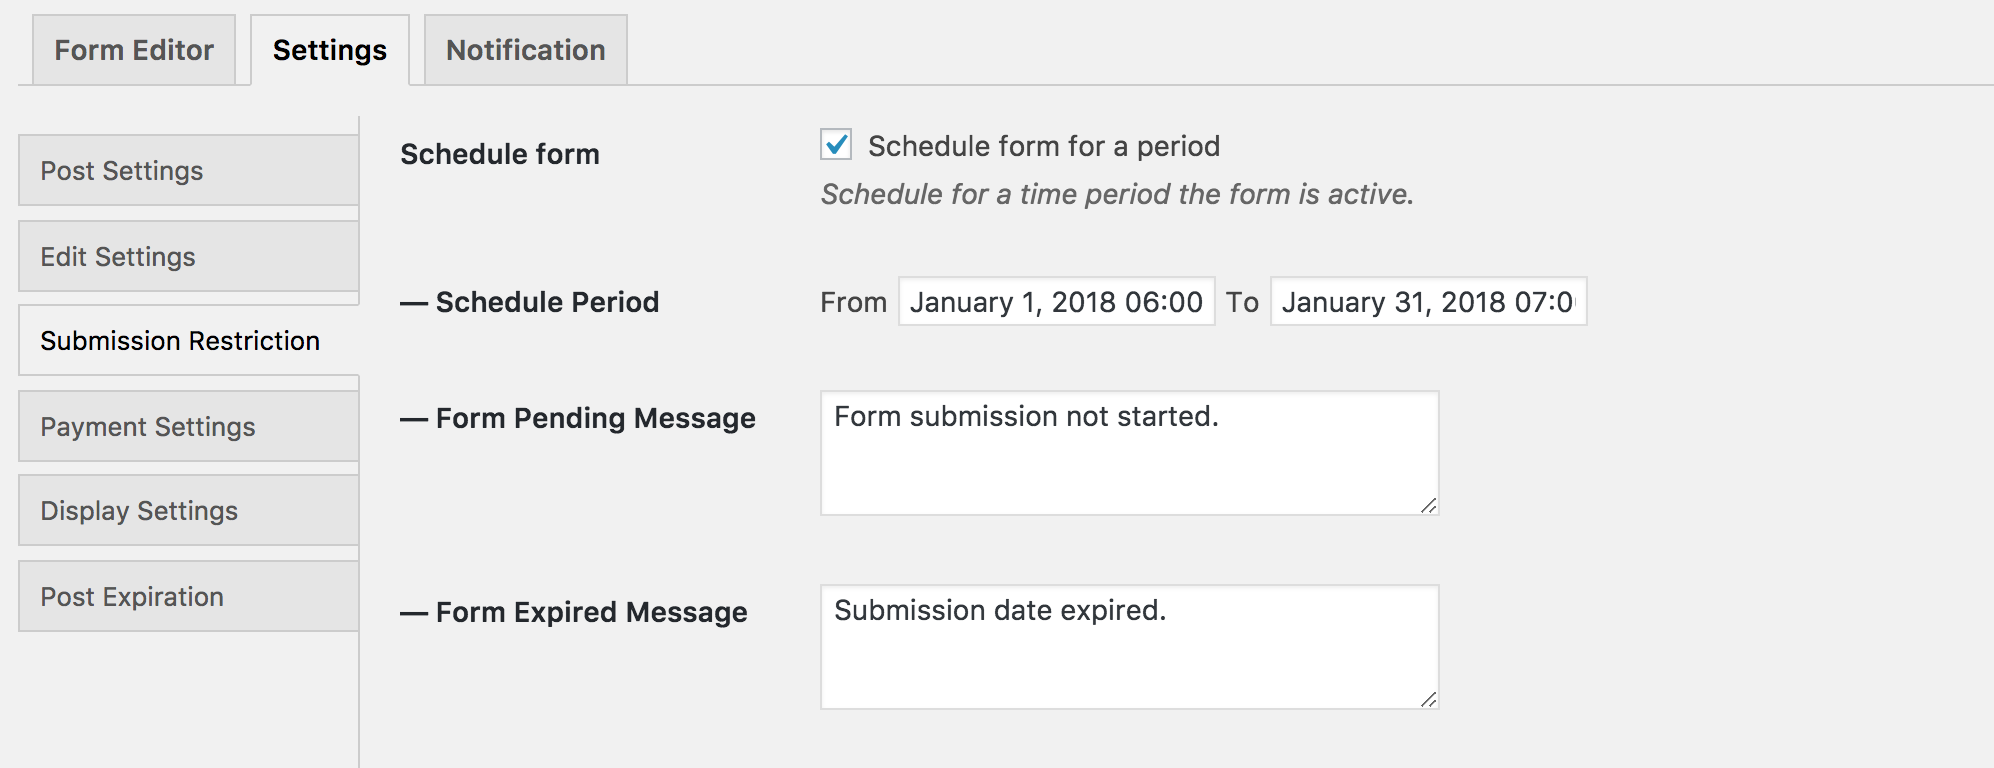
Task: Click the schedule To date field
Action: pos(1427,302)
